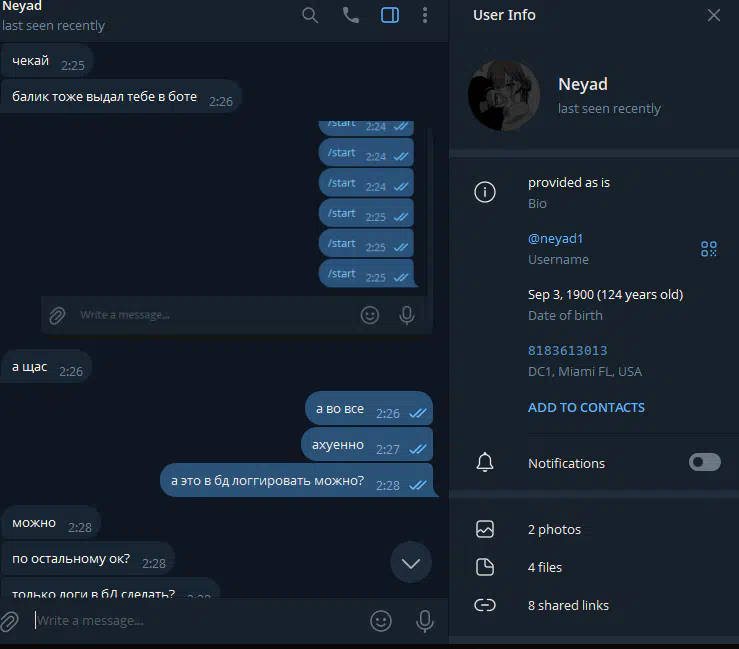Copy the user ID 8183613013

point(567,351)
